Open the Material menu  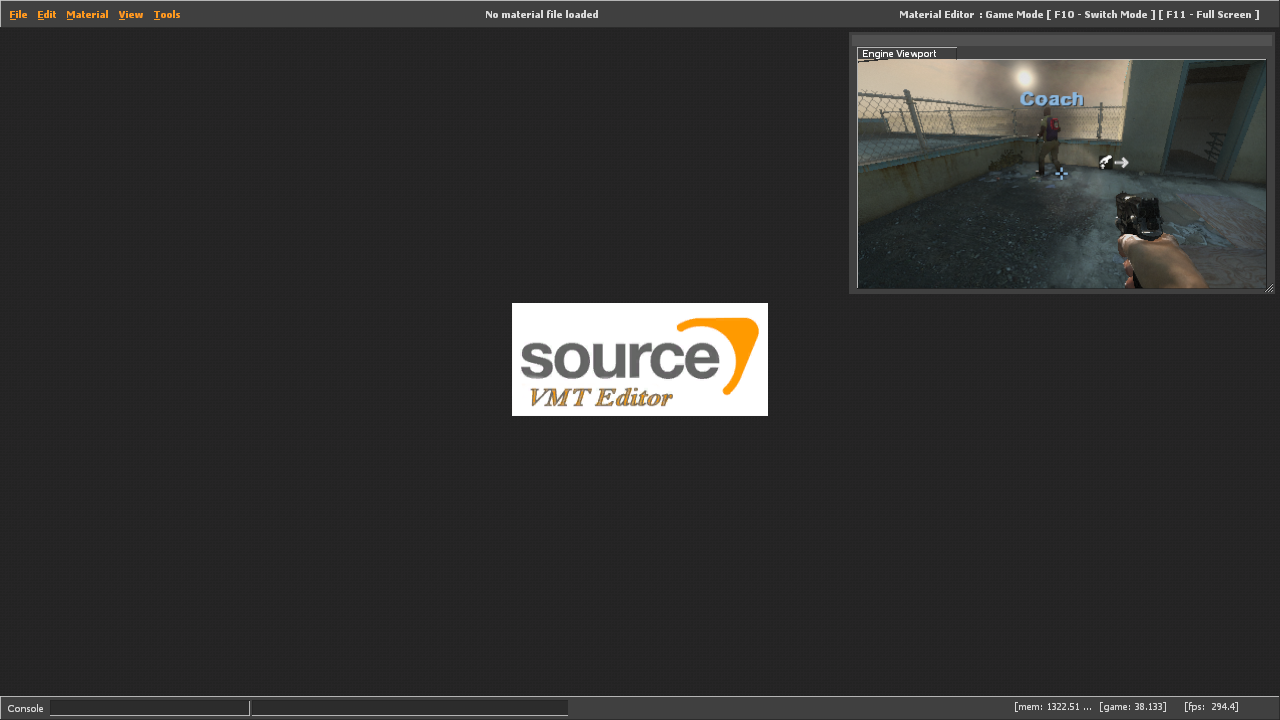pos(87,15)
